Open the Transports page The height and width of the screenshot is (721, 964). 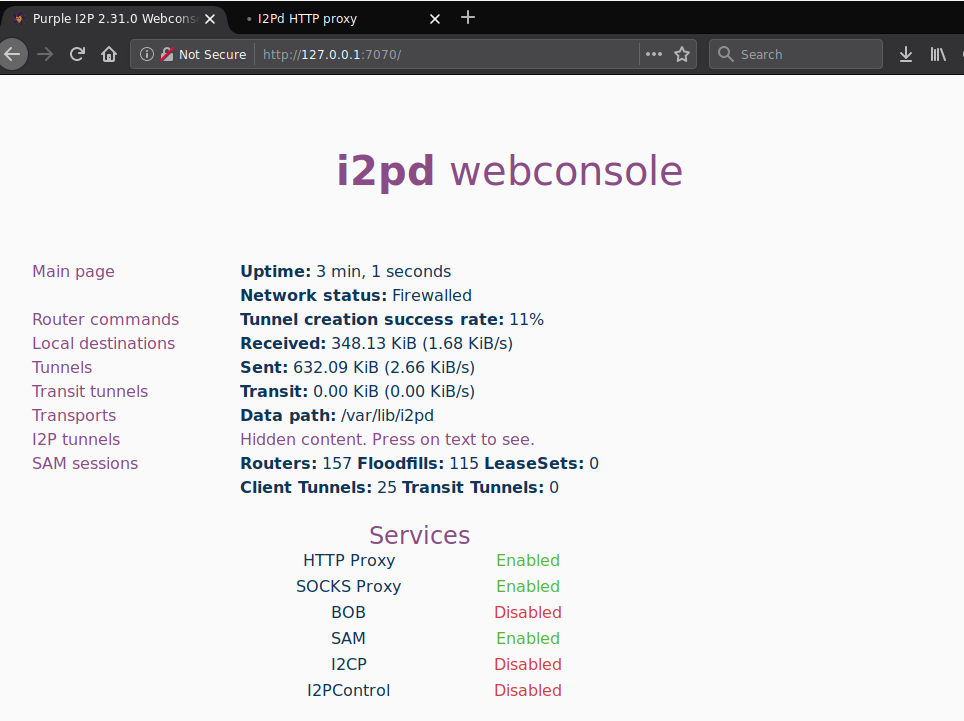74,416
